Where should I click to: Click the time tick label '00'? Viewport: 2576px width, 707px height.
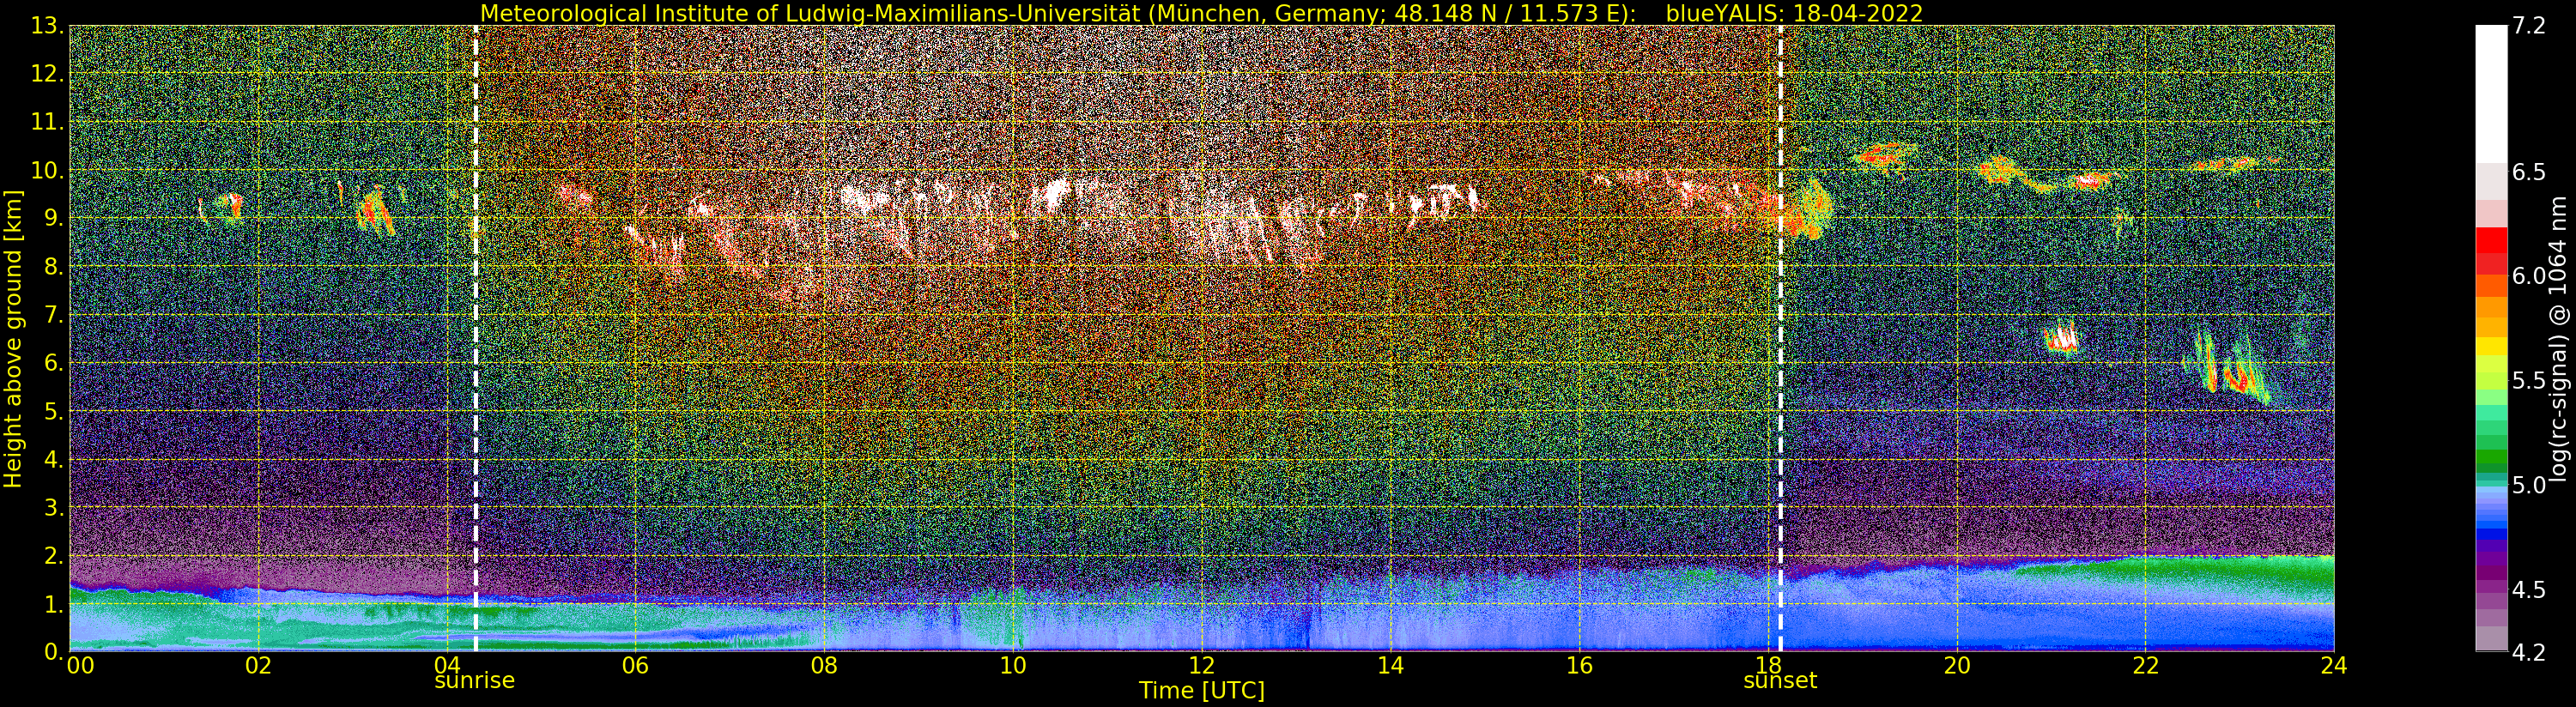coord(80,666)
